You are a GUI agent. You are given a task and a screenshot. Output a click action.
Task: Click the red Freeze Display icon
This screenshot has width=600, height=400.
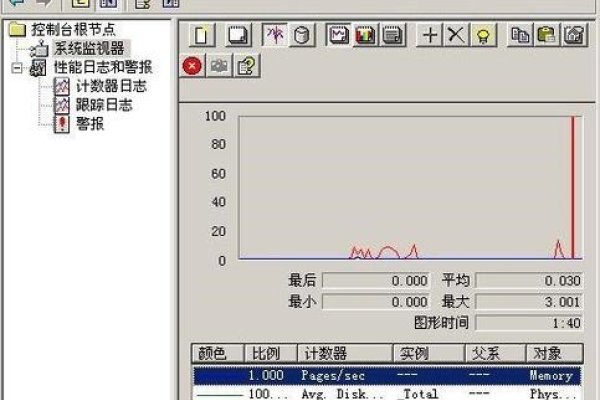tap(192, 66)
